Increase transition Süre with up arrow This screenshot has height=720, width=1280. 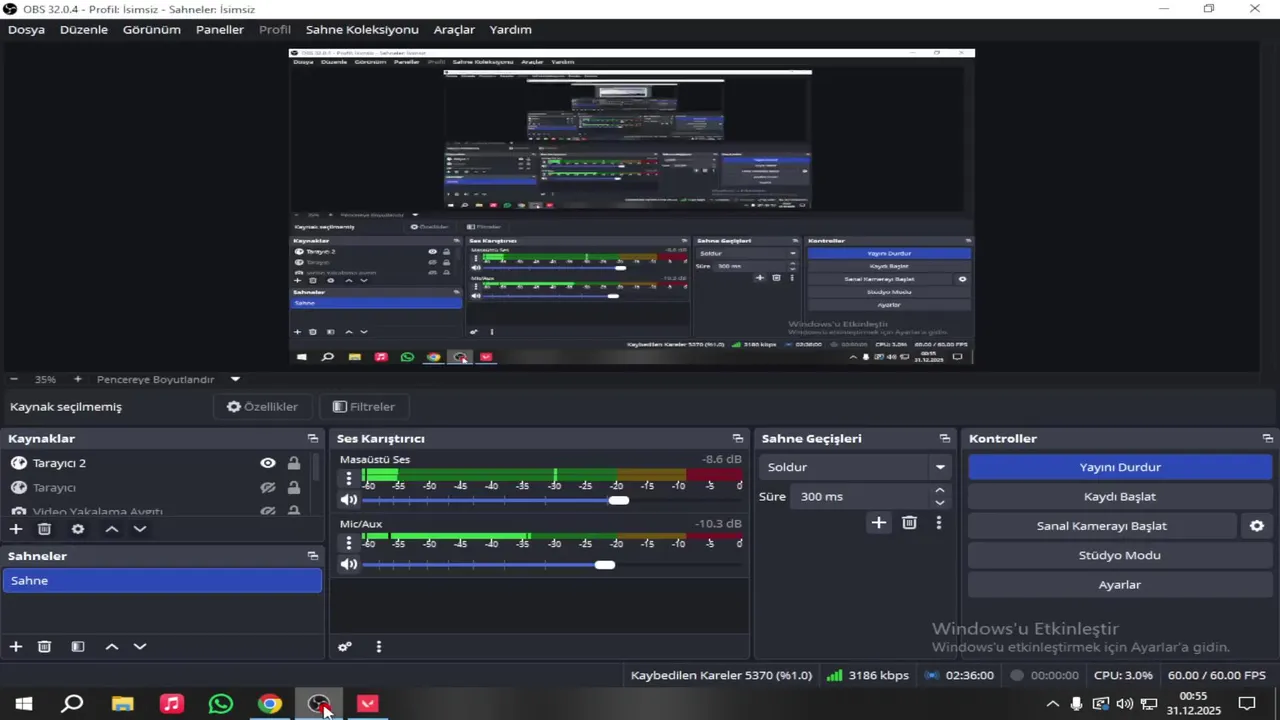point(939,491)
